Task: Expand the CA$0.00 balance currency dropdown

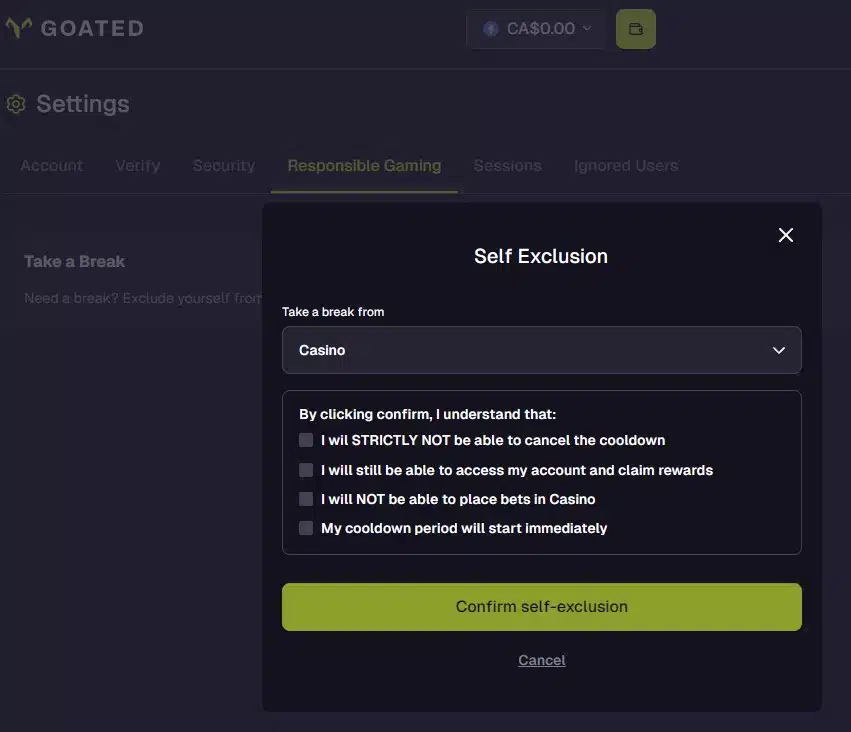Action: click(x=588, y=29)
